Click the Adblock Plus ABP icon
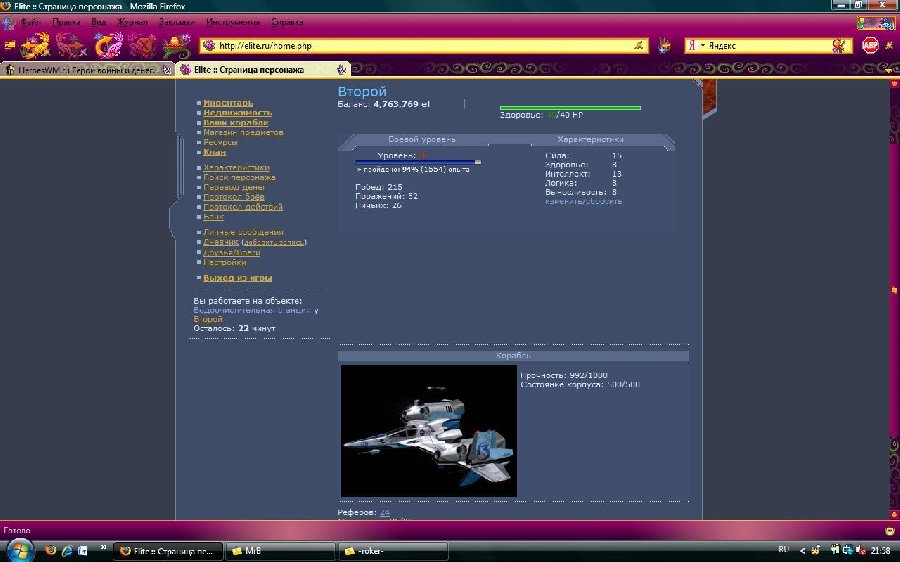Screen dimensions: 900x562 coord(869,45)
